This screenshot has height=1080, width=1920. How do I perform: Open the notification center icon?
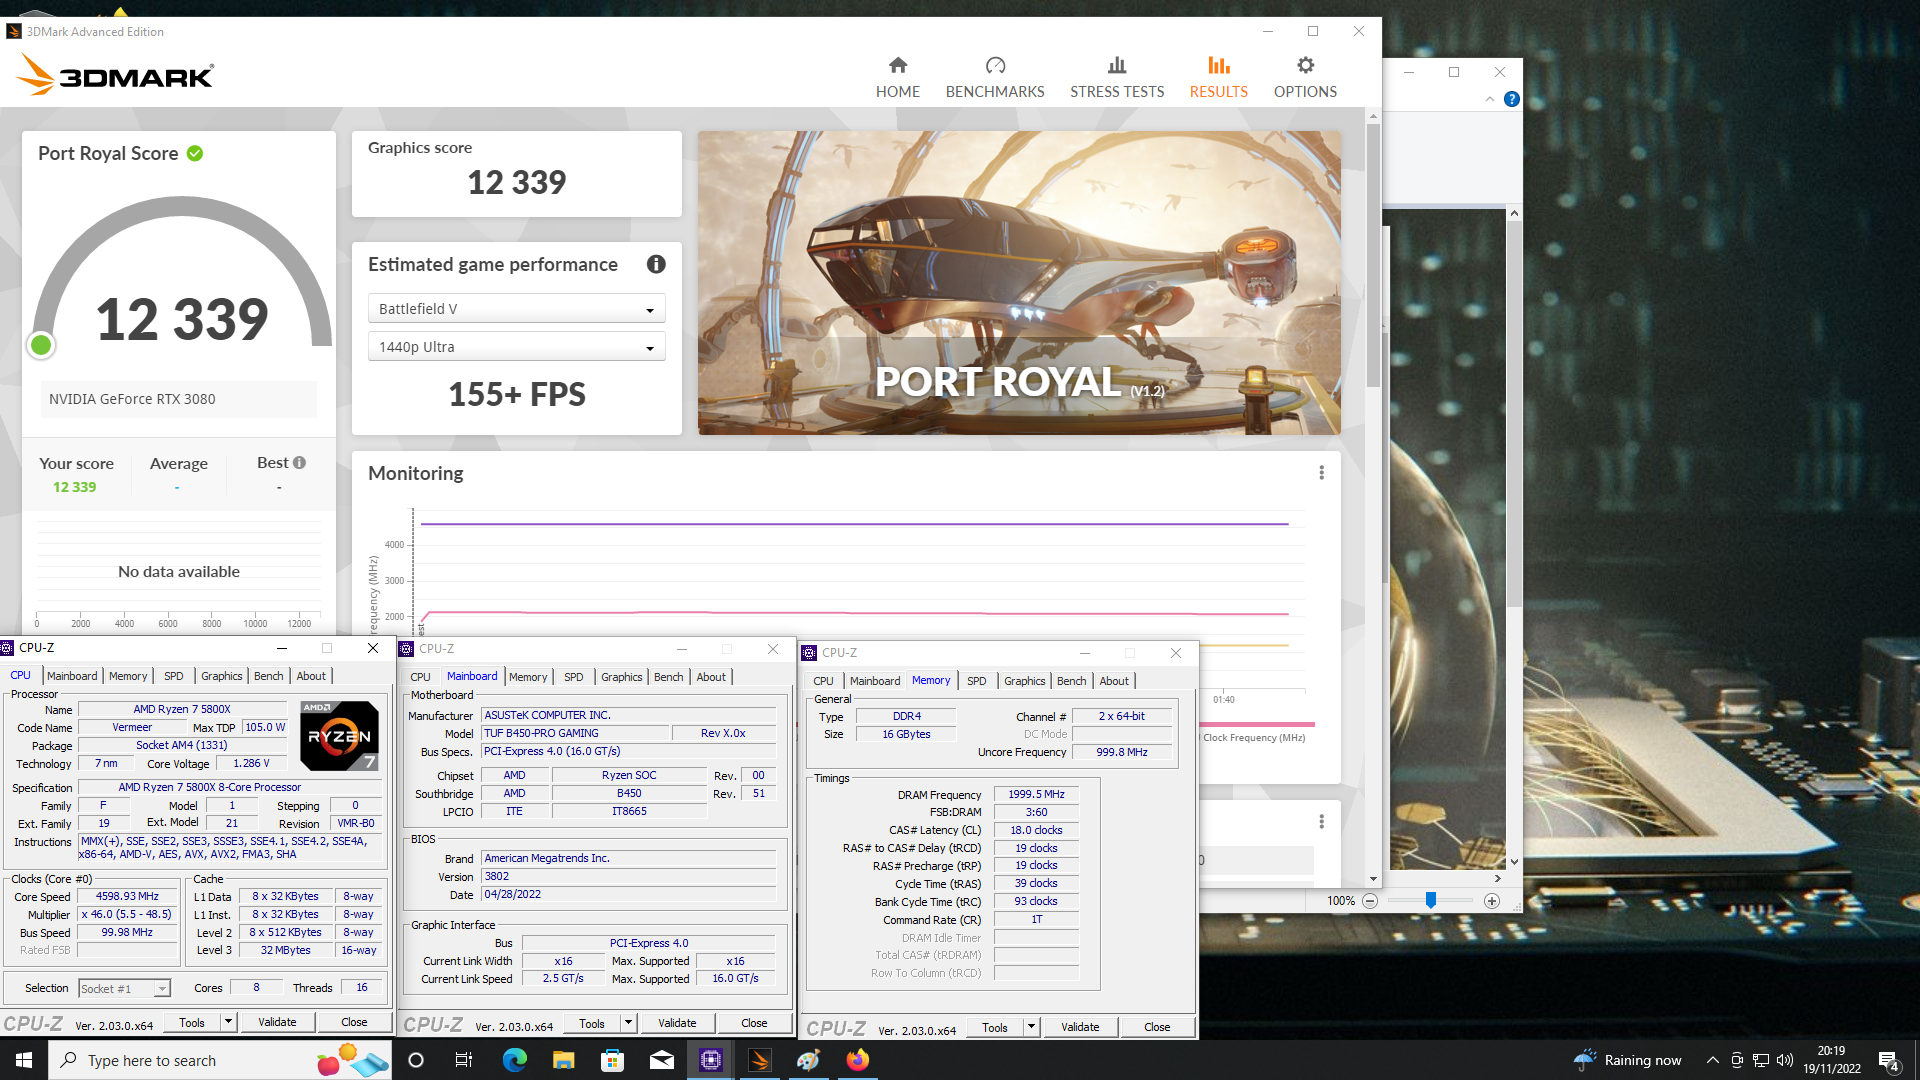(x=1888, y=1061)
